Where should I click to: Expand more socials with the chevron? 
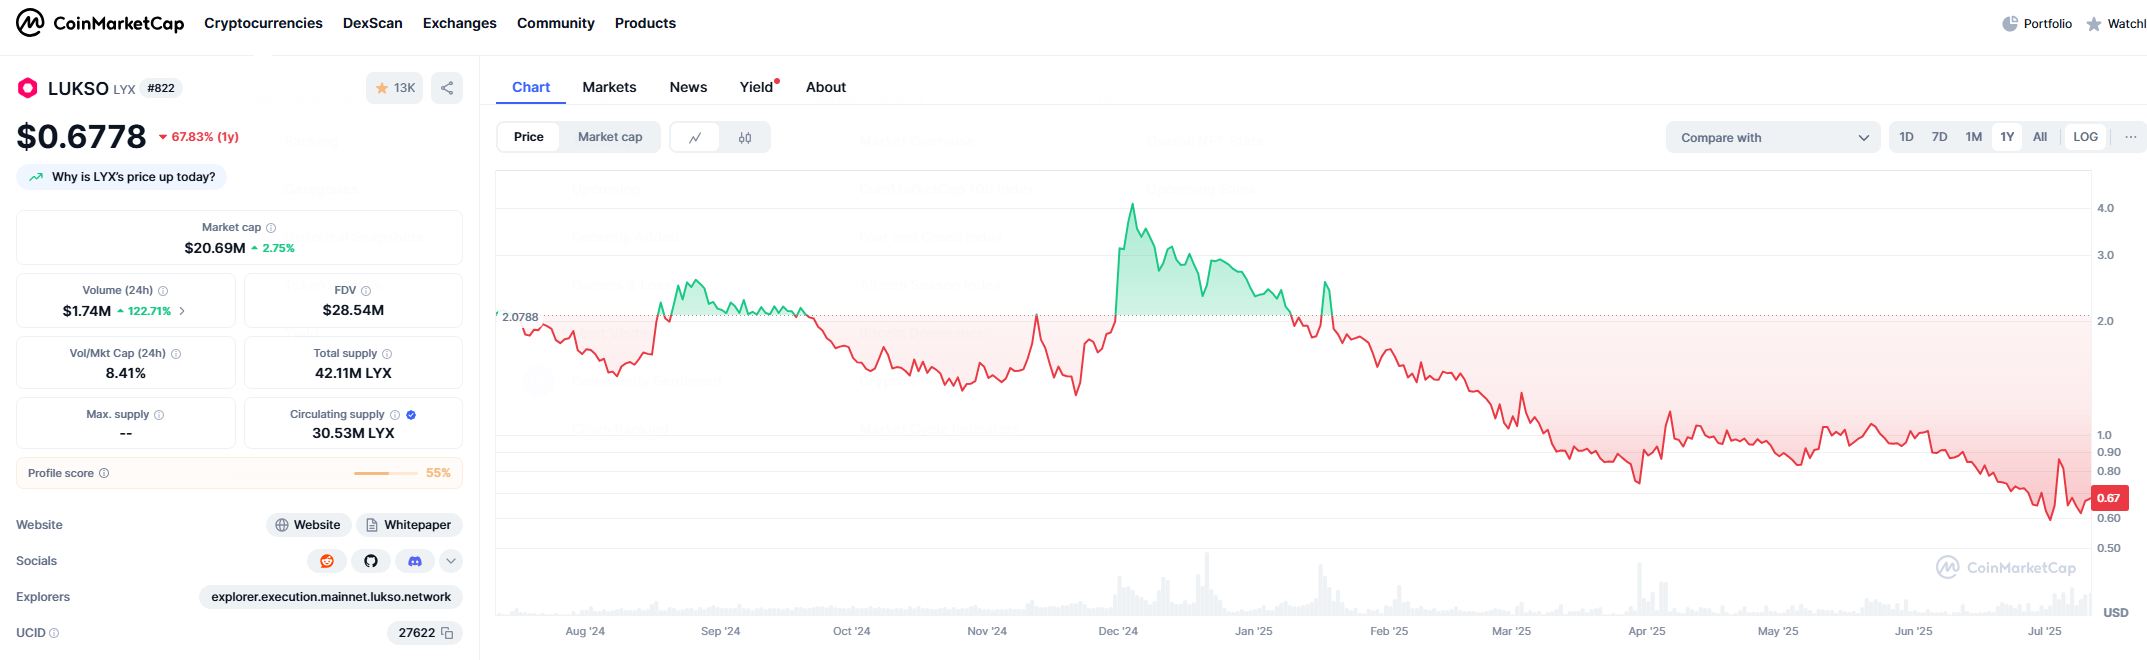(451, 561)
